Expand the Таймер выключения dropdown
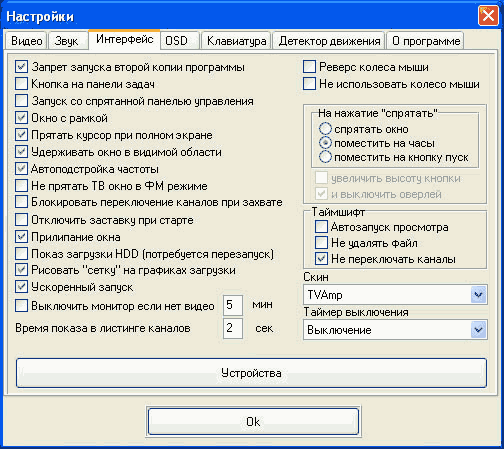 (x=395, y=330)
